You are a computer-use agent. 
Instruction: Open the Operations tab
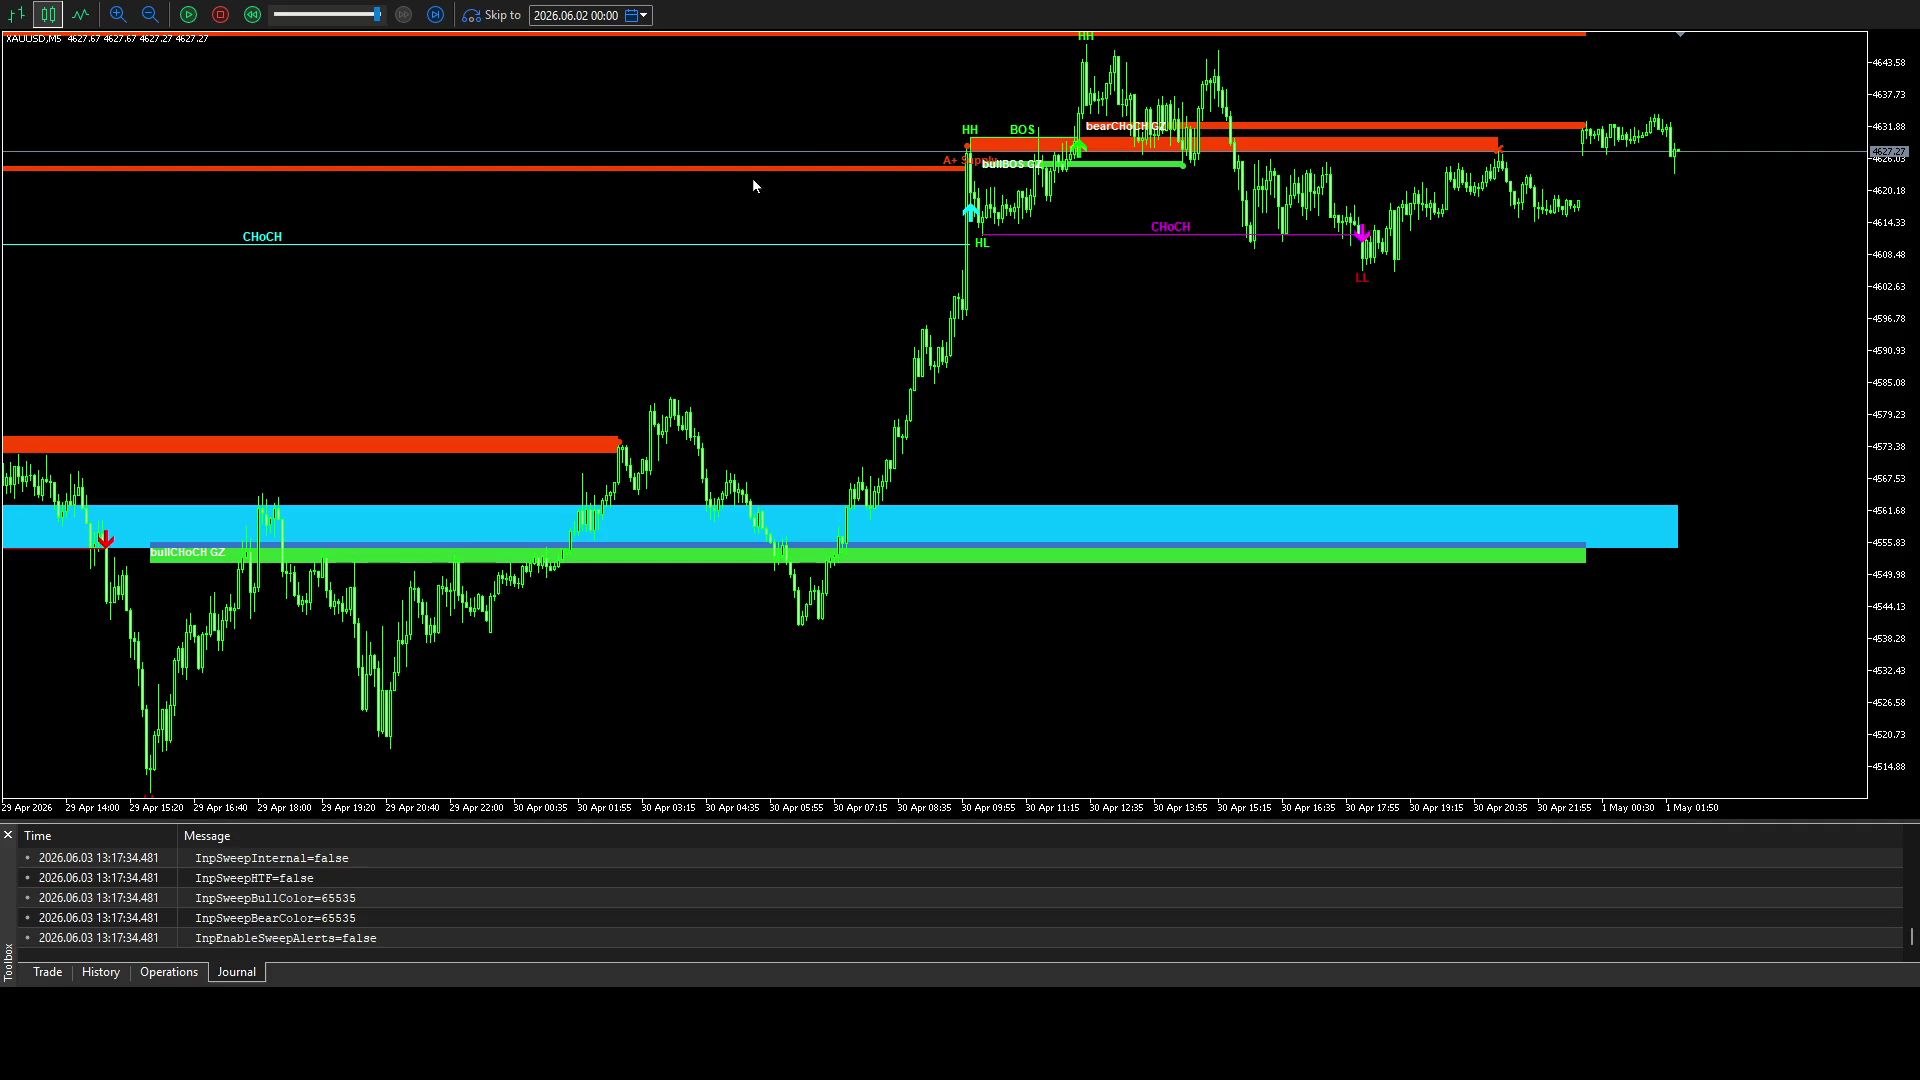click(x=169, y=972)
